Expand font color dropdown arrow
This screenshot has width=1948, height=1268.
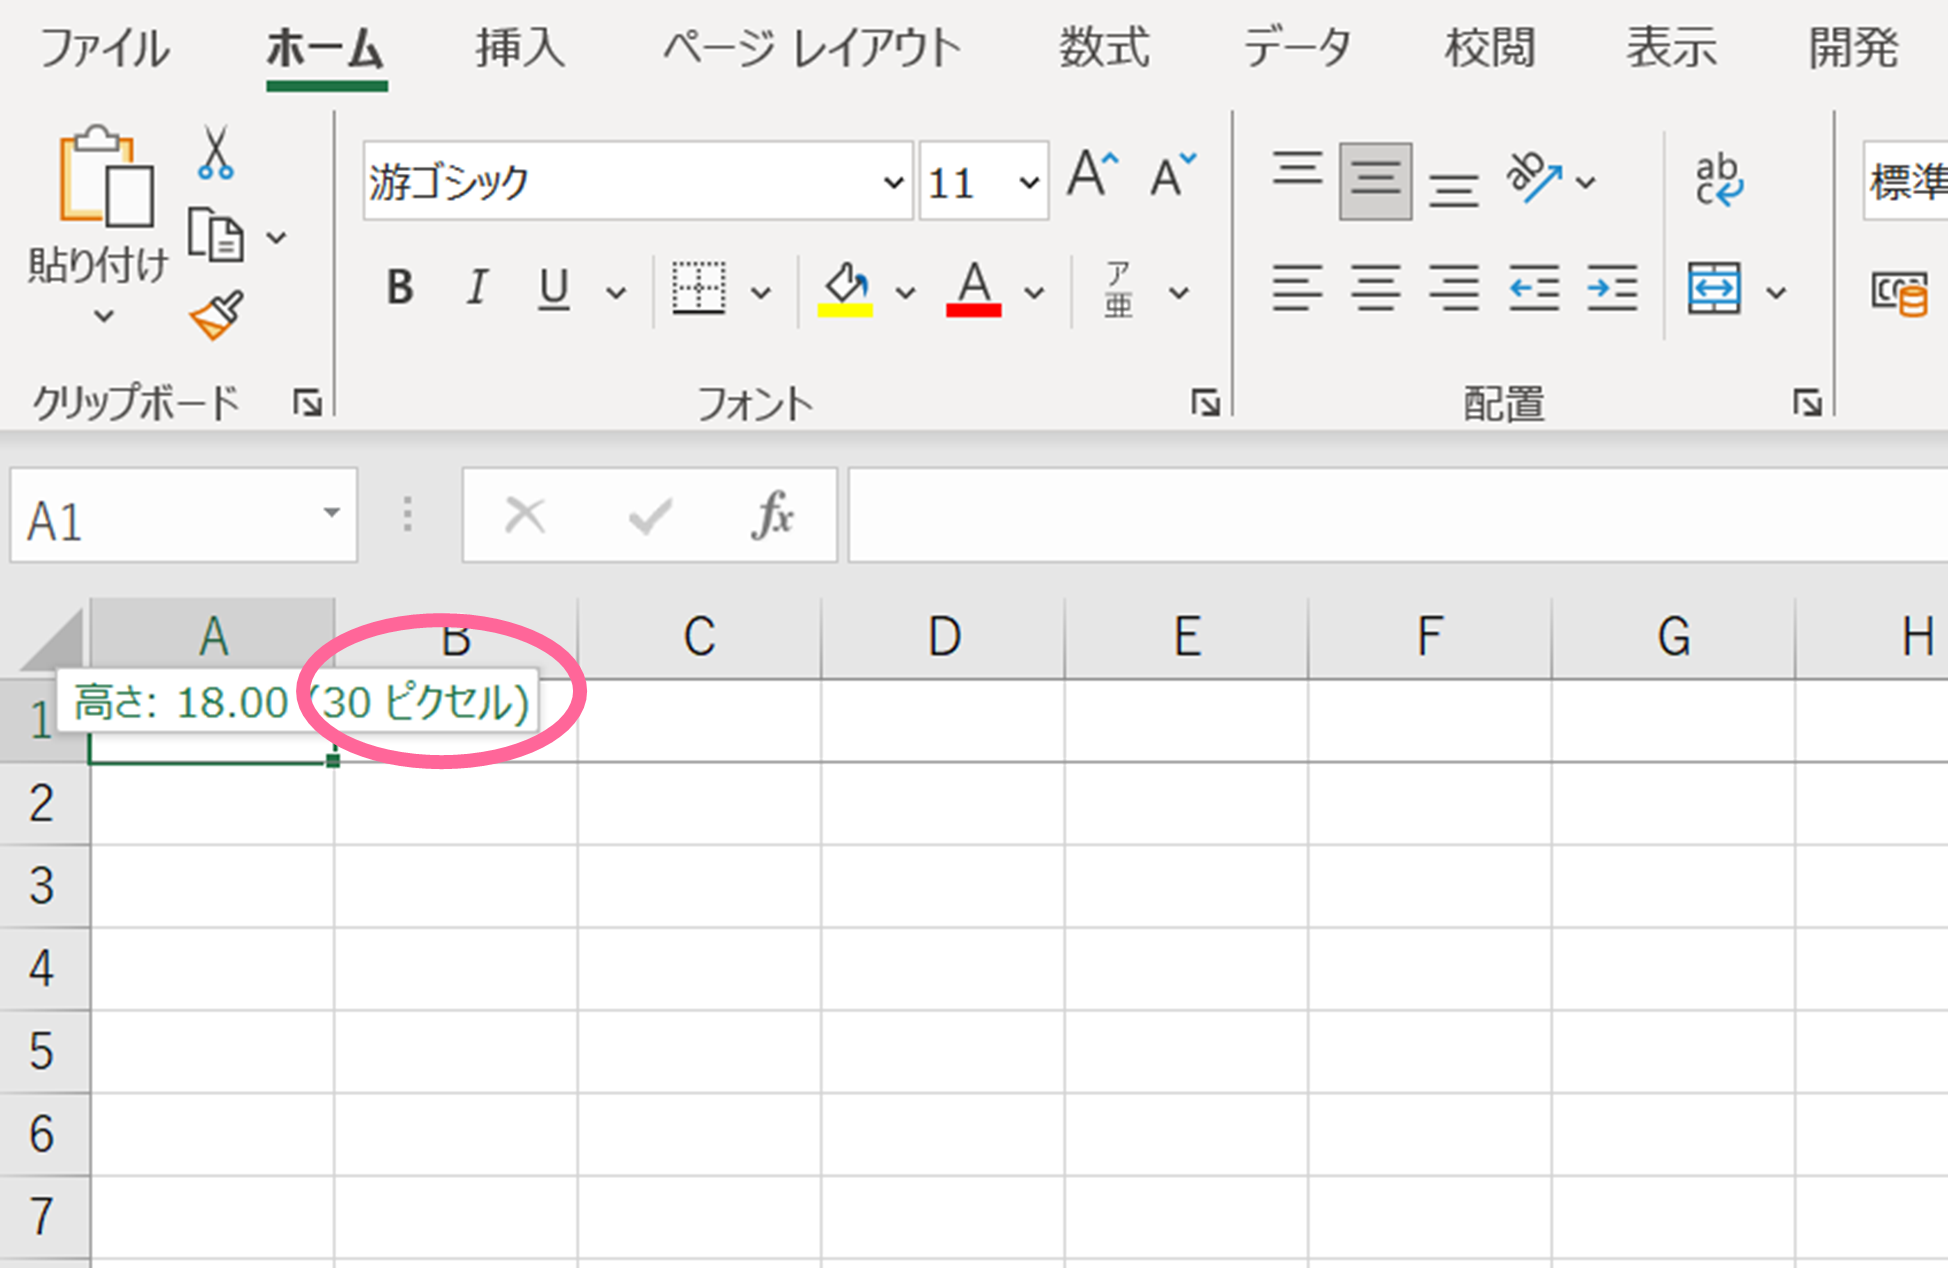(x=1034, y=292)
